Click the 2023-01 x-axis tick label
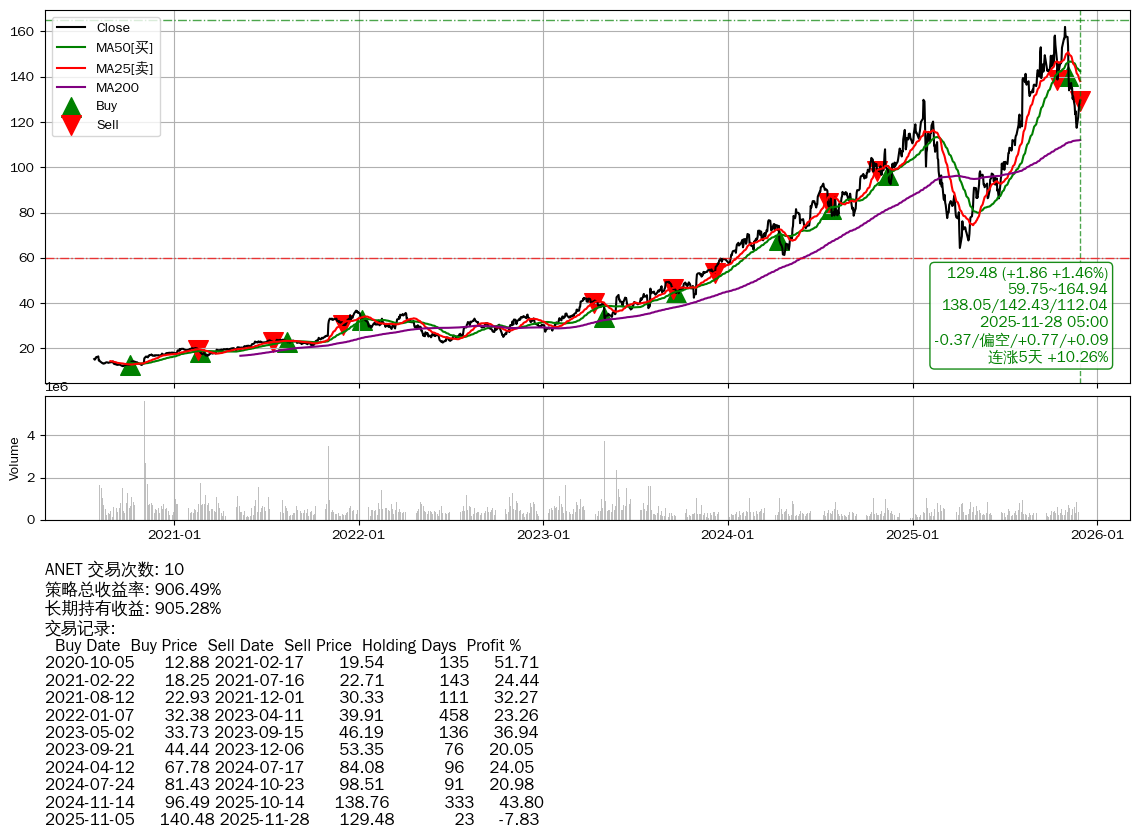The image size is (1139, 838). click(x=543, y=535)
